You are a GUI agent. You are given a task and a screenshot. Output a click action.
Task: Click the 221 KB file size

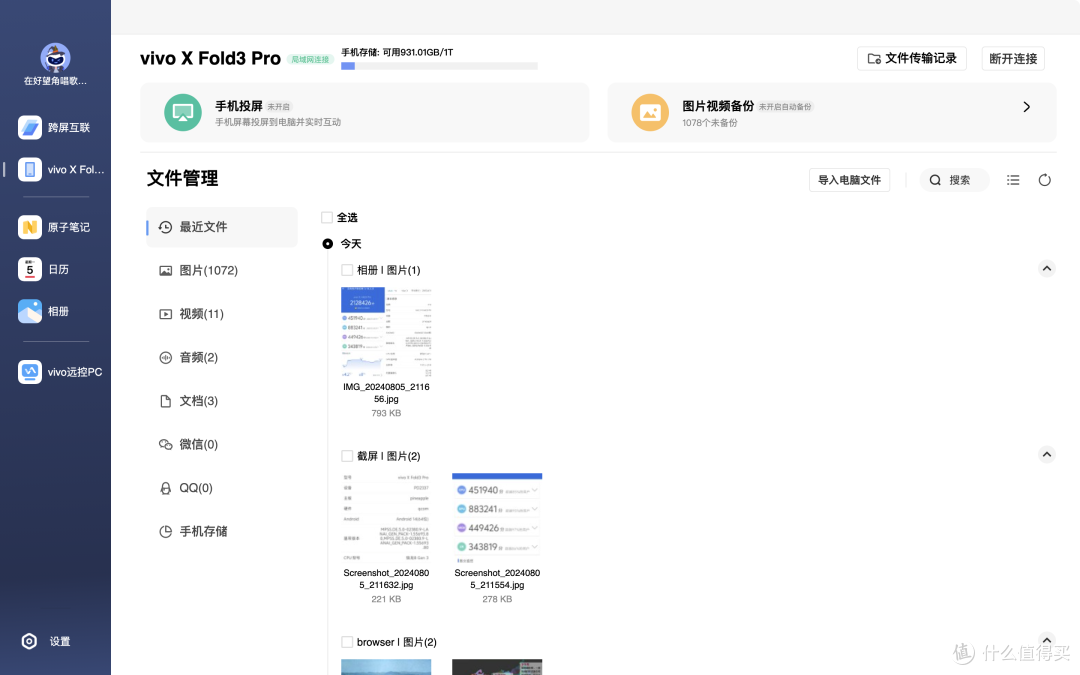click(386, 599)
